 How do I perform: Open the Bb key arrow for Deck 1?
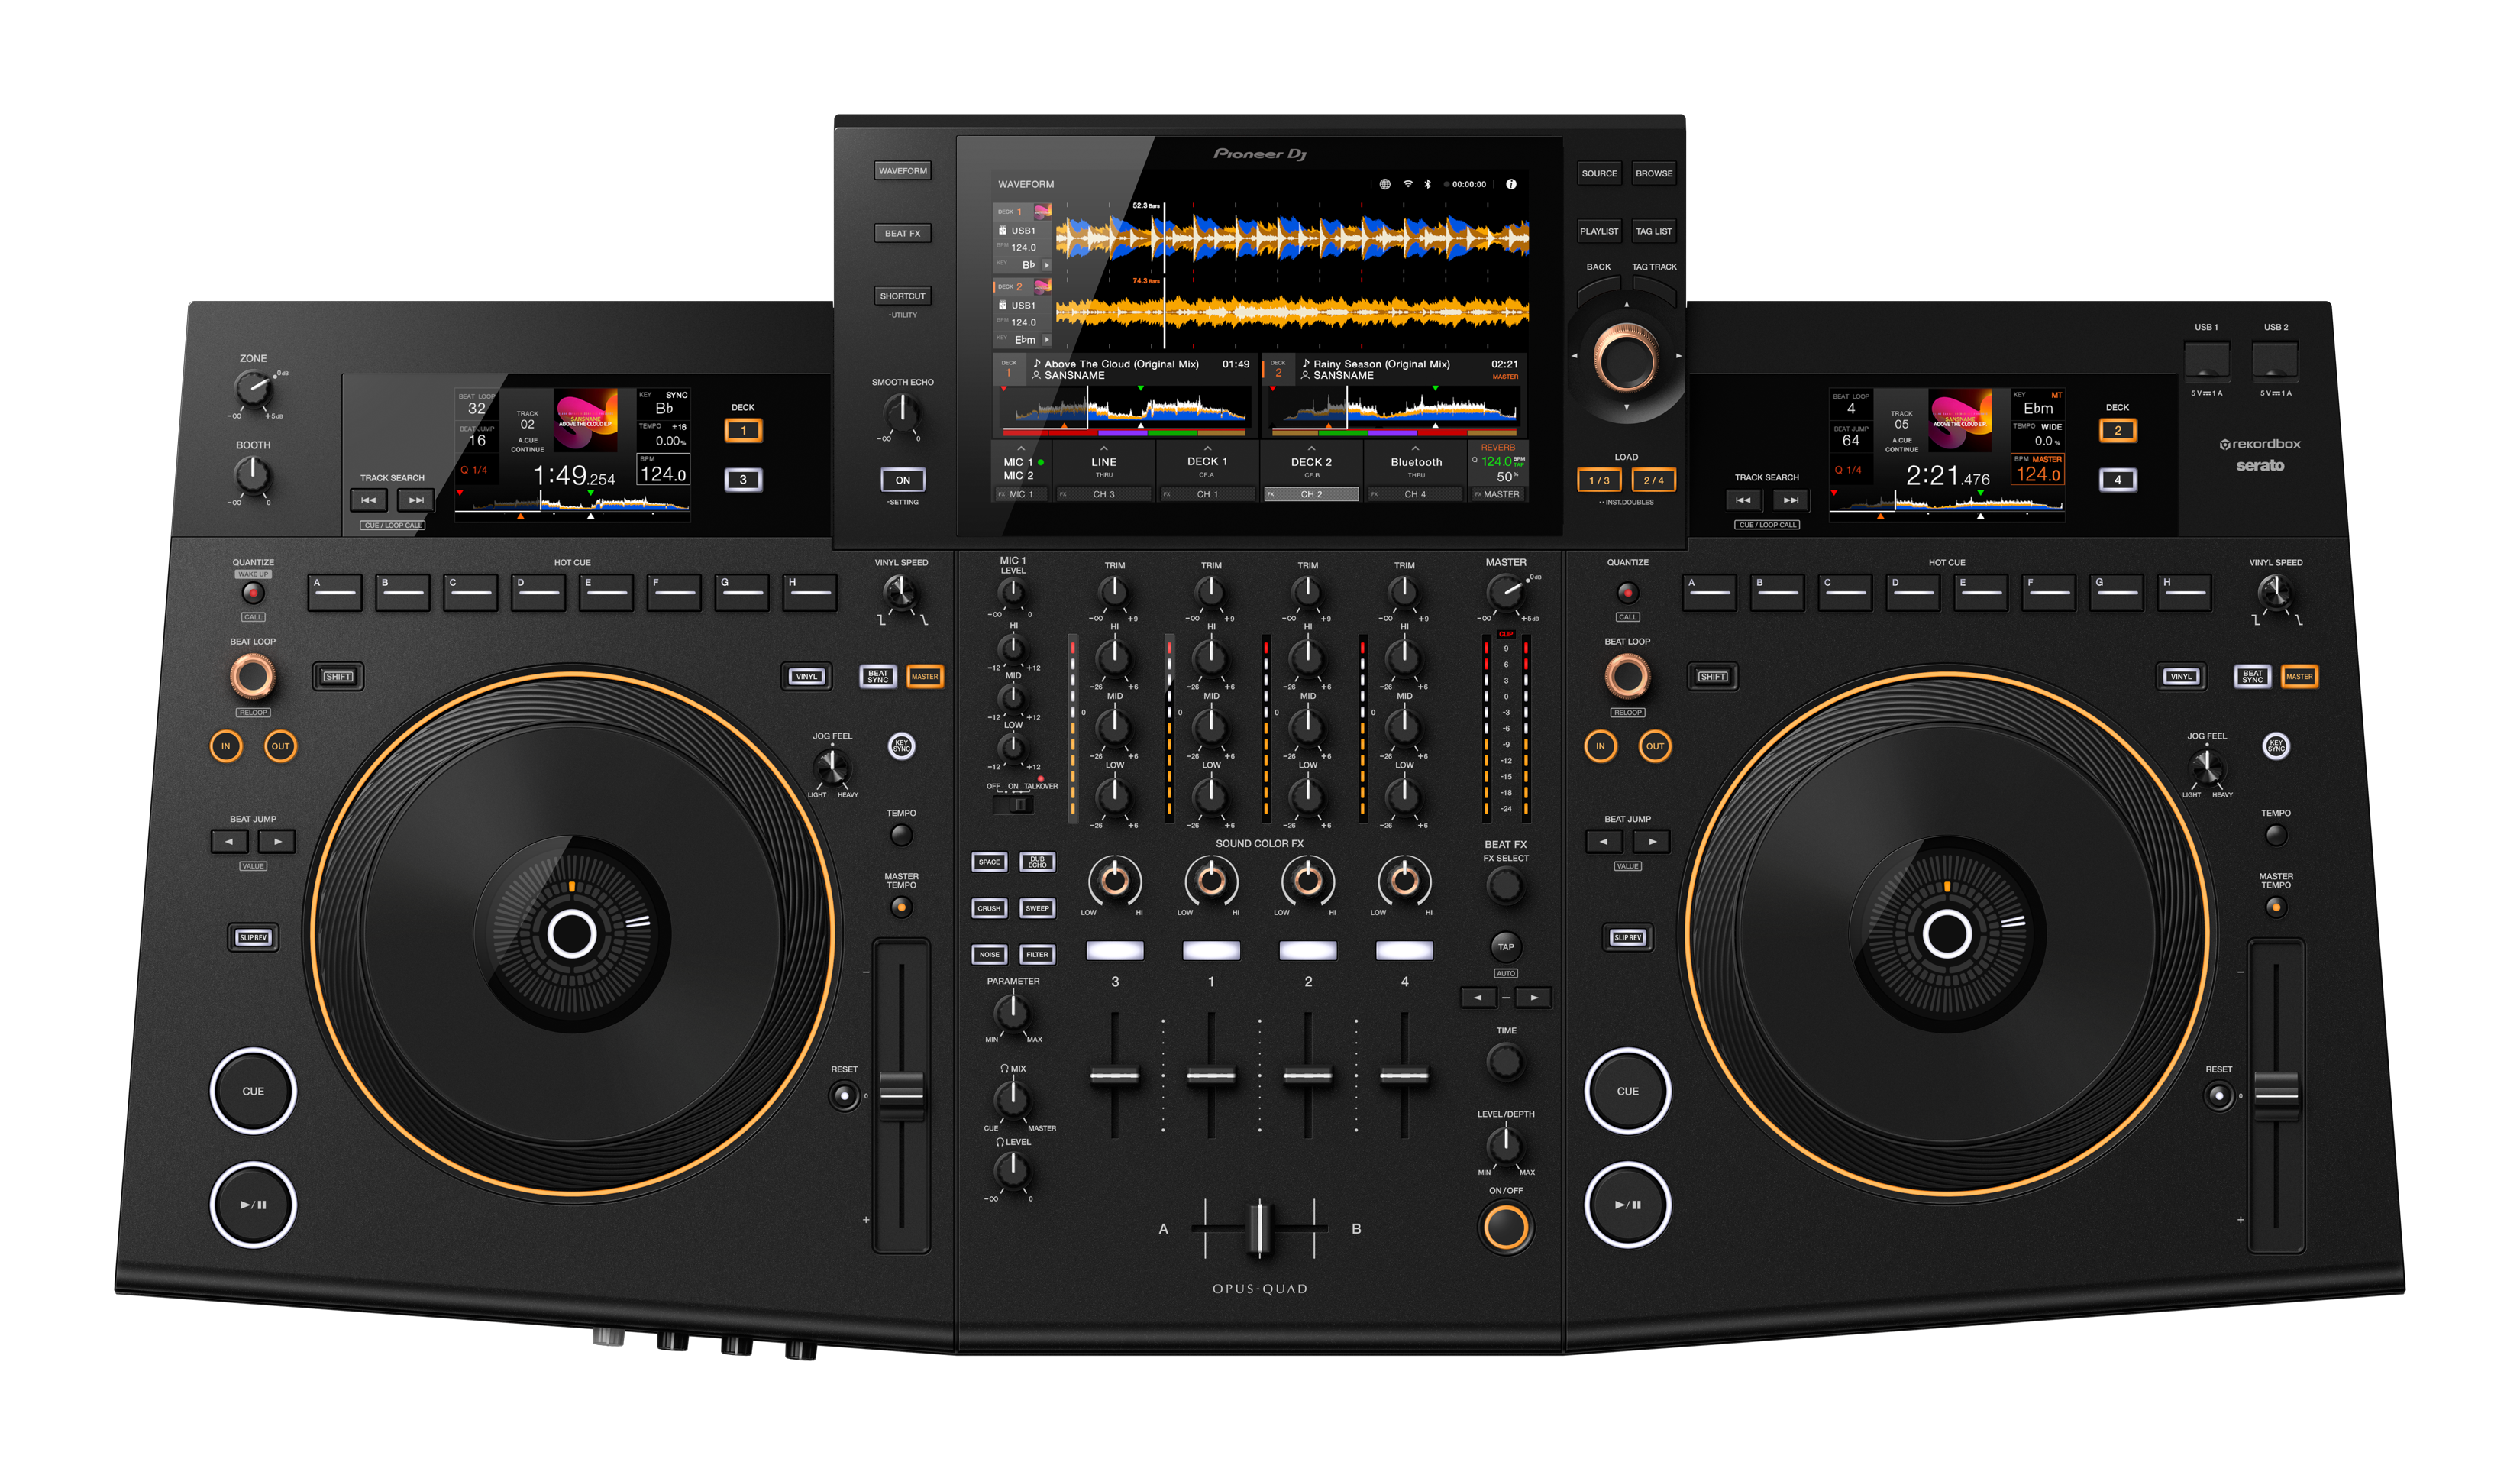click(1047, 265)
